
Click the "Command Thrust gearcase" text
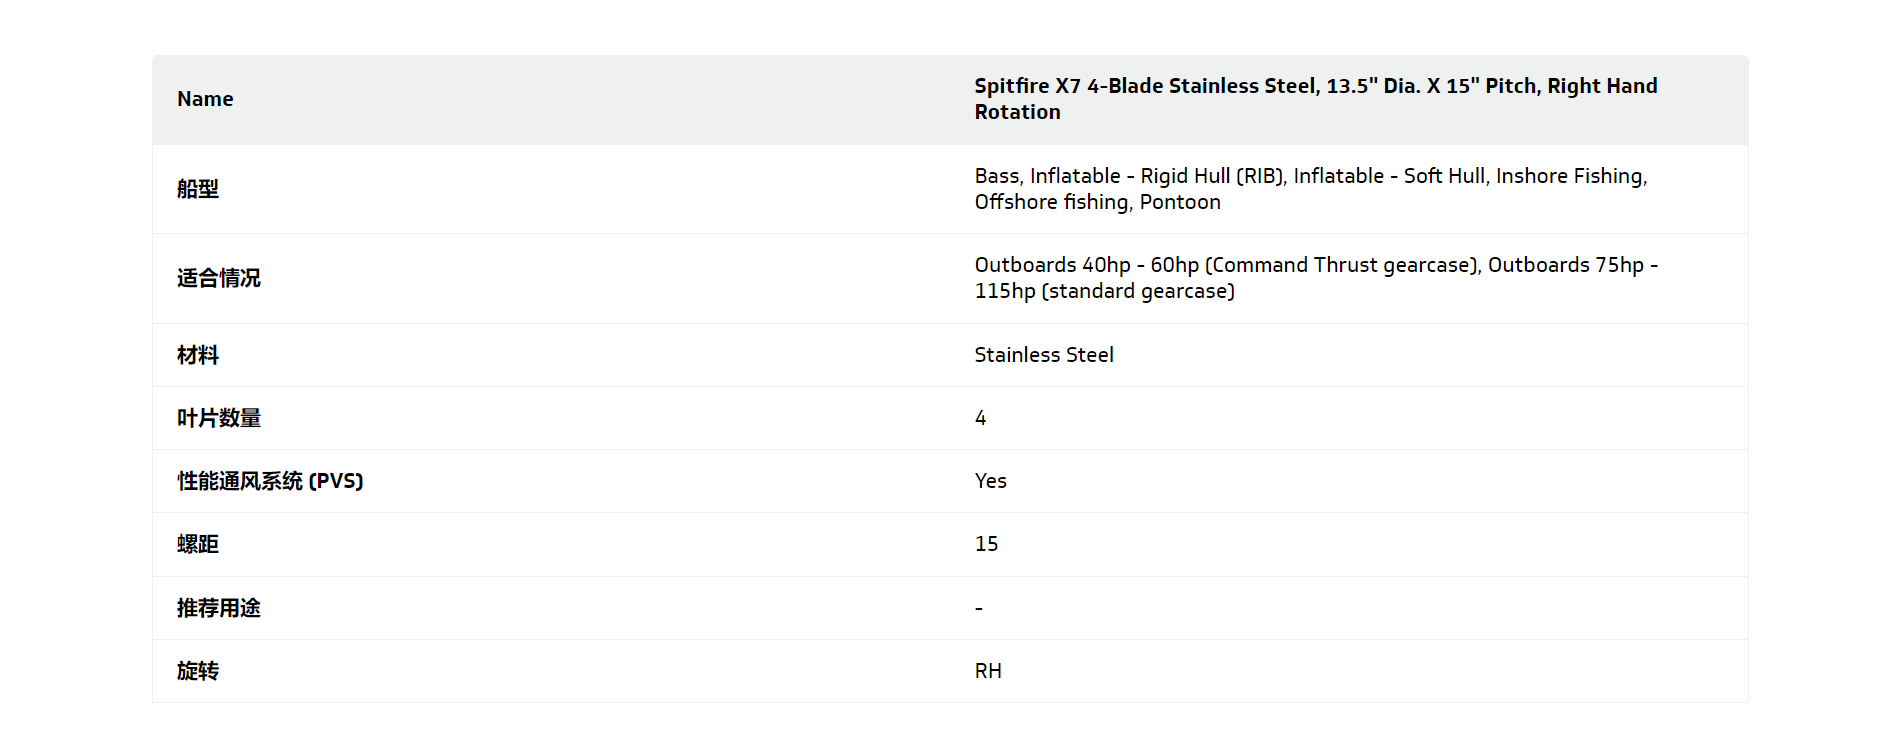1340,265
